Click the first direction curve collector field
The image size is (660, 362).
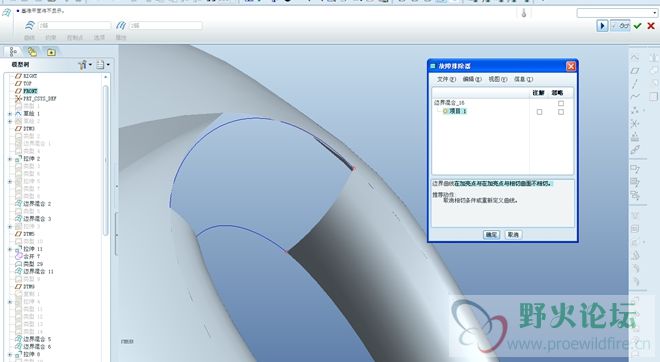point(75,26)
